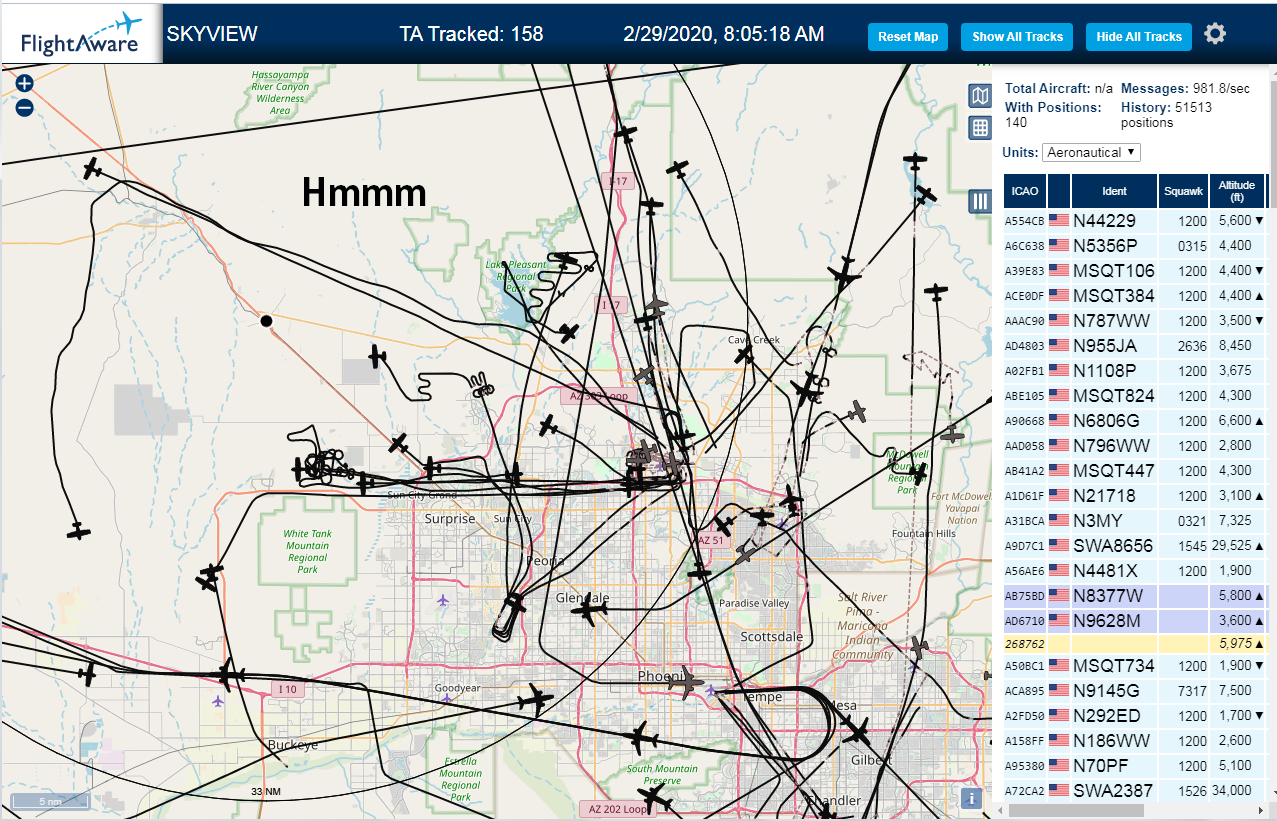Select the grey aircraft icon over Phoenix

(688, 681)
